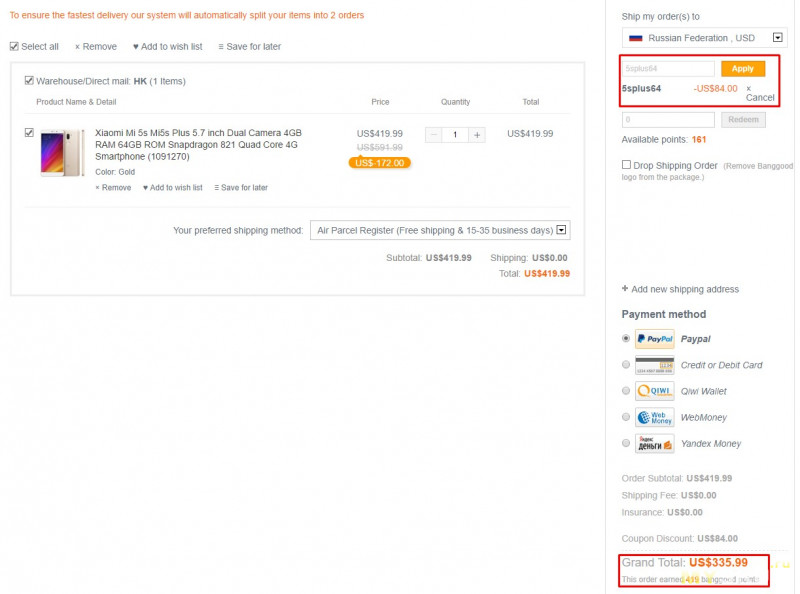Viewport: 800px width, 594px height.
Task: Click the orange Apply coupon button
Action: pyautogui.click(x=743, y=68)
